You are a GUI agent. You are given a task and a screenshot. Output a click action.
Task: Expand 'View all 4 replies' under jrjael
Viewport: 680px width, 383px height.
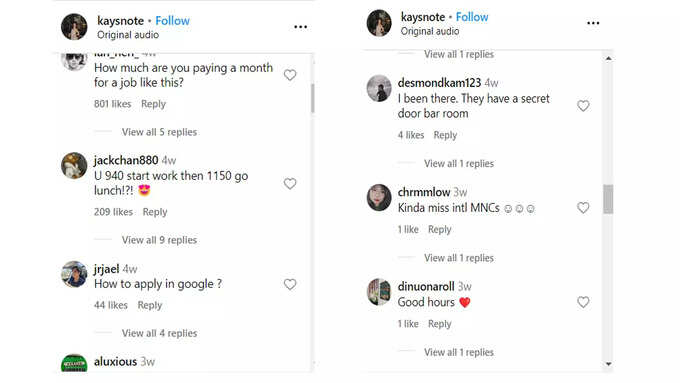point(159,333)
